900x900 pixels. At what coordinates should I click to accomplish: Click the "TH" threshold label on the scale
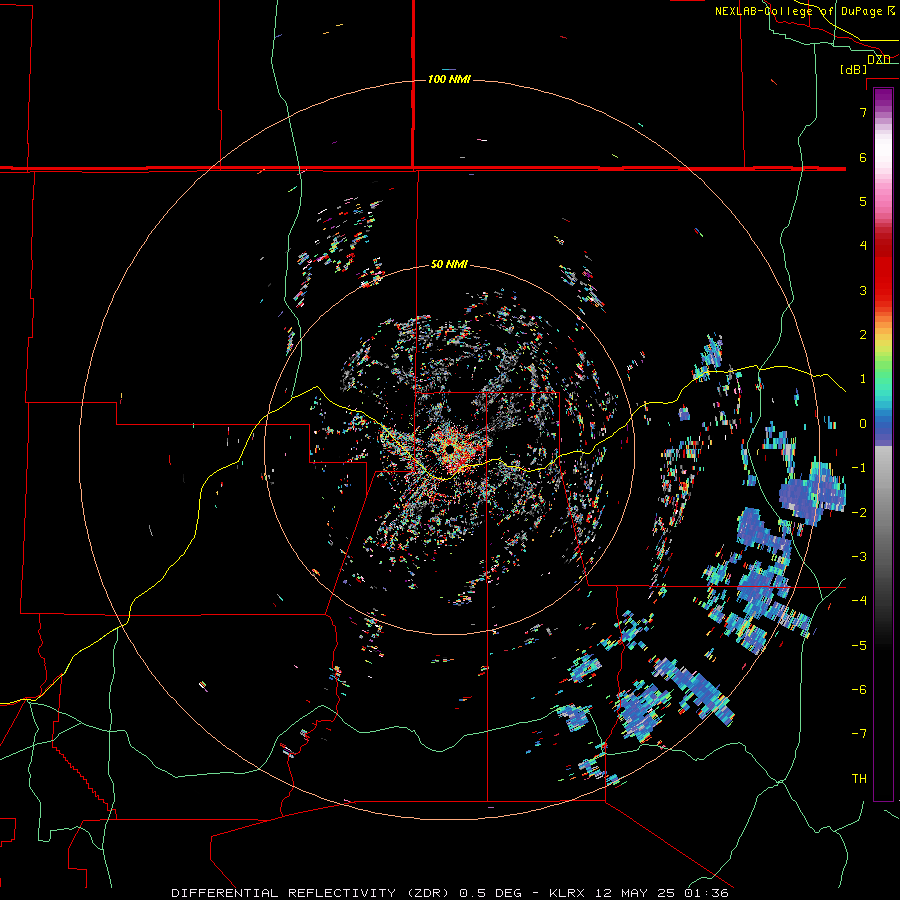click(859, 778)
